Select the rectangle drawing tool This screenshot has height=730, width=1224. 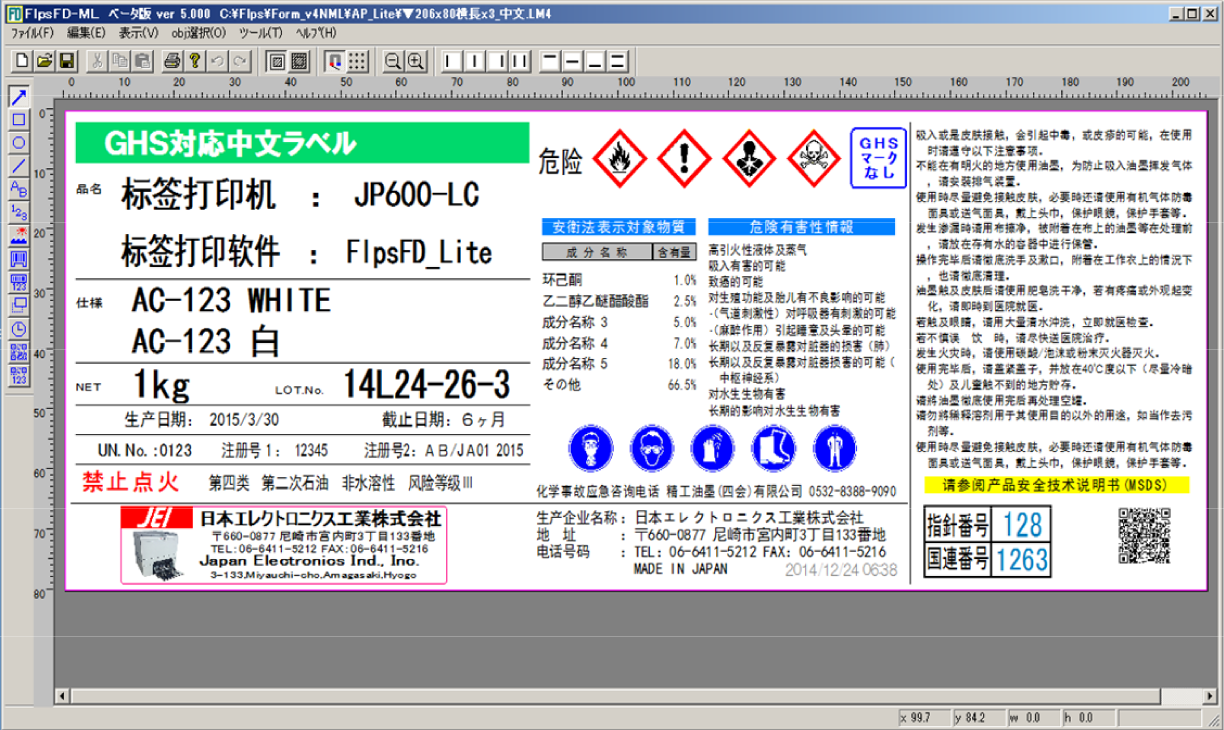[18, 121]
